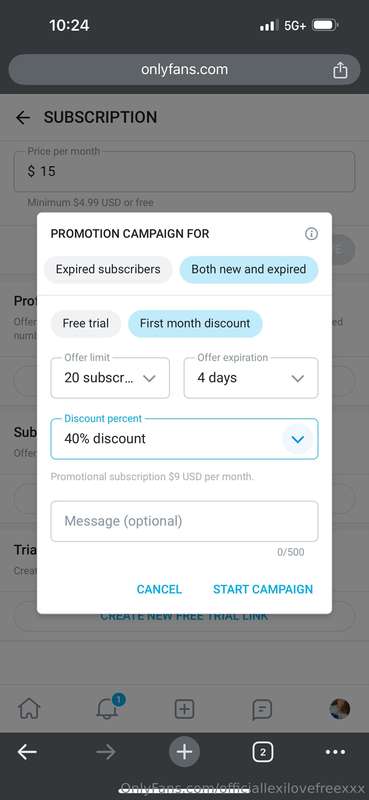Image resolution: width=369 pixels, height=800 pixels.
Task: Tap the new post plus icon
Action: click(x=184, y=709)
